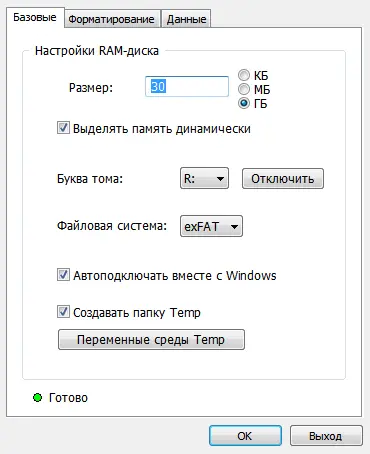Click the Отключить button

283,179
